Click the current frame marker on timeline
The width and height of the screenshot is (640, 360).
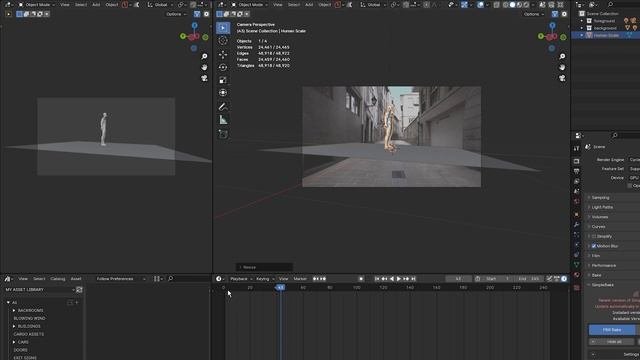tap(280, 287)
